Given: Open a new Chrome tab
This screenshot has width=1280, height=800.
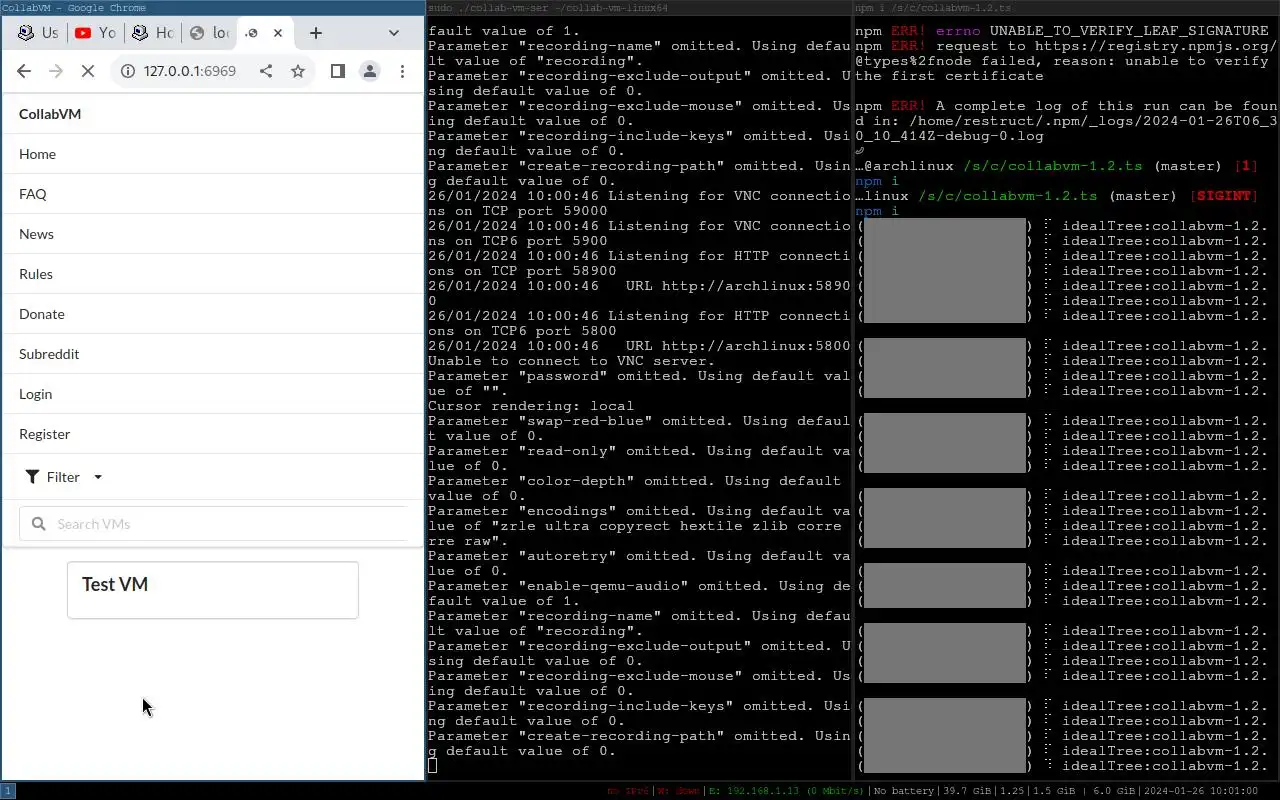Looking at the screenshot, I should pos(316,33).
